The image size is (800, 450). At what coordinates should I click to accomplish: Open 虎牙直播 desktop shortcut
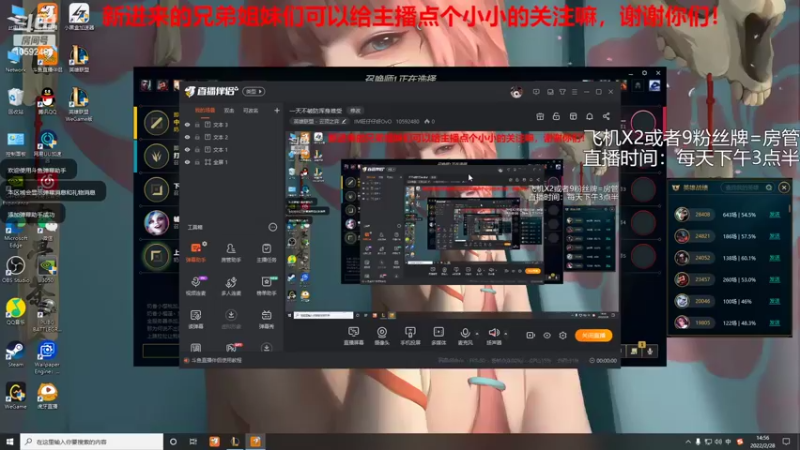pyautogui.click(x=47, y=396)
